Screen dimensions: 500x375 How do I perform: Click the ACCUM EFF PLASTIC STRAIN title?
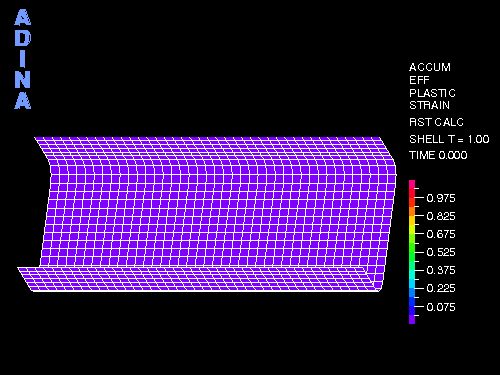click(432, 86)
